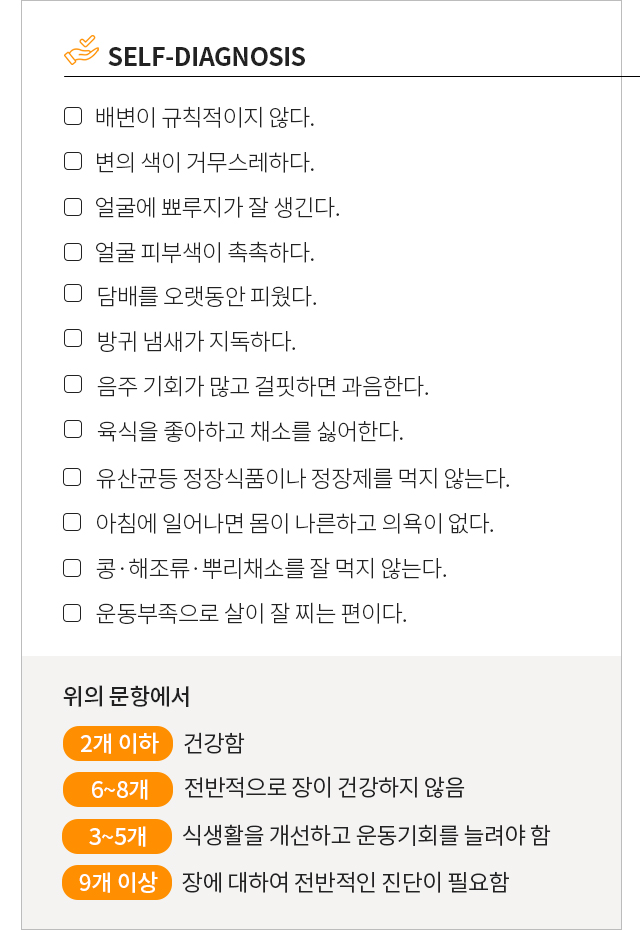Viewport: 640px width, 930px height.
Task: Click the SELF-DIAGNOSIS heading text
Action: 206,56
